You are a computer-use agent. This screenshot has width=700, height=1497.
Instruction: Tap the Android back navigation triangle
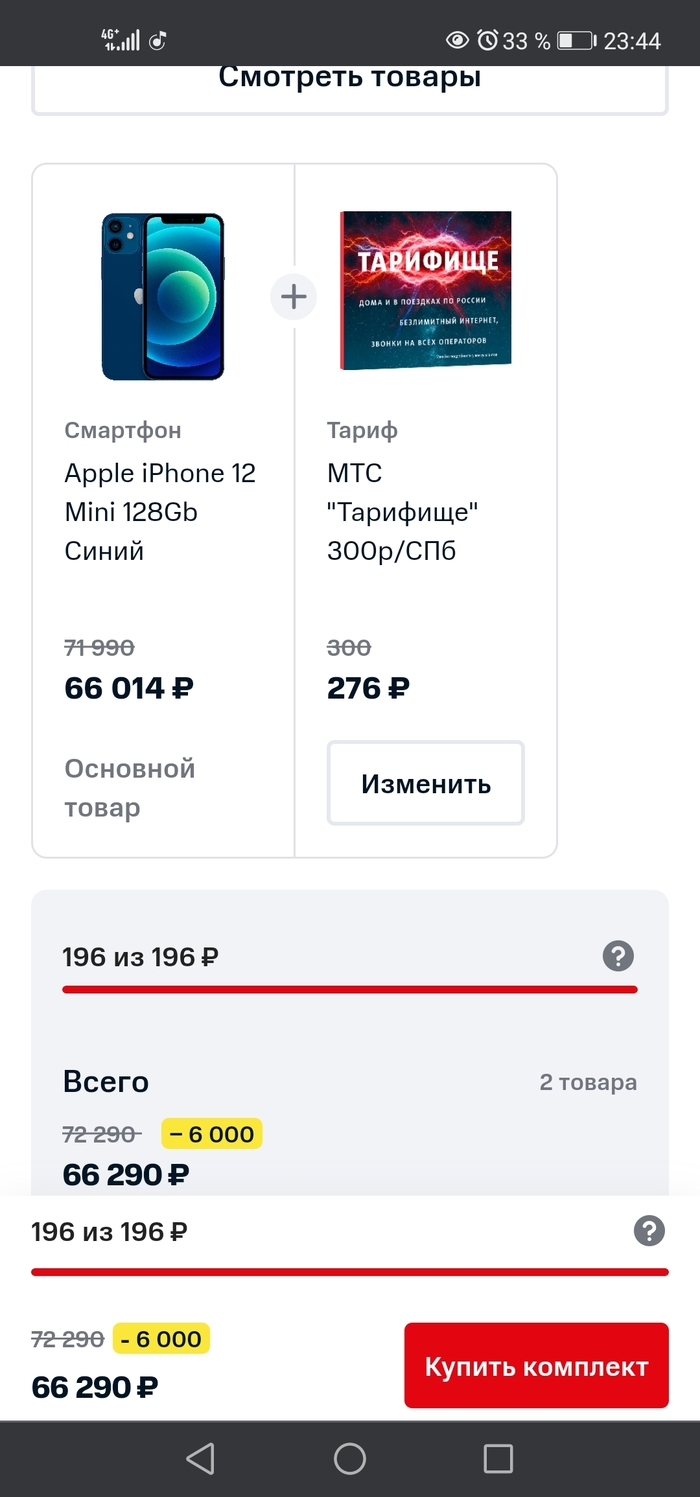pos(201,1458)
